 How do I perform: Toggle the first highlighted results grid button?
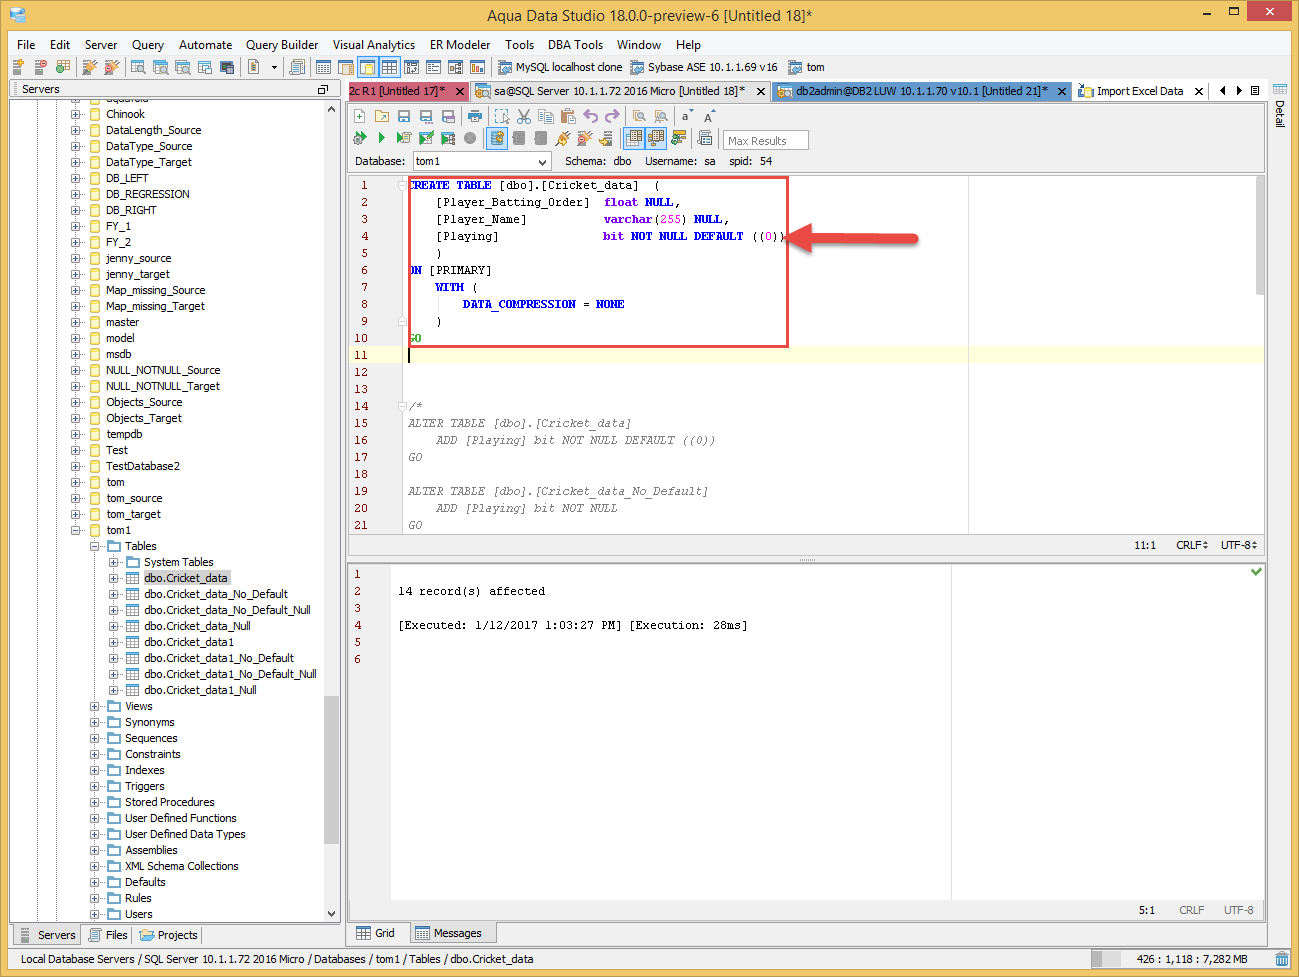634,138
